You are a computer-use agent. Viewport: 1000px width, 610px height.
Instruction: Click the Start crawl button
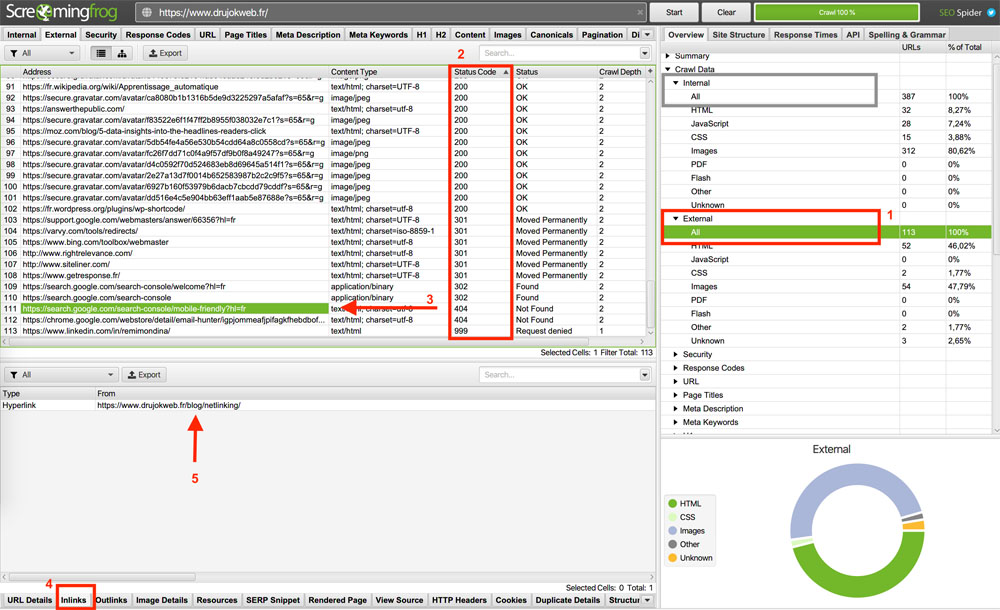(x=674, y=12)
